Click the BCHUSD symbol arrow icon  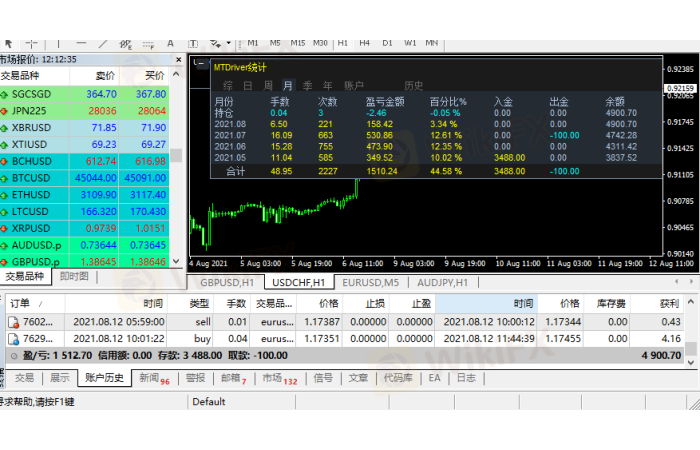[x=4, y=162]
